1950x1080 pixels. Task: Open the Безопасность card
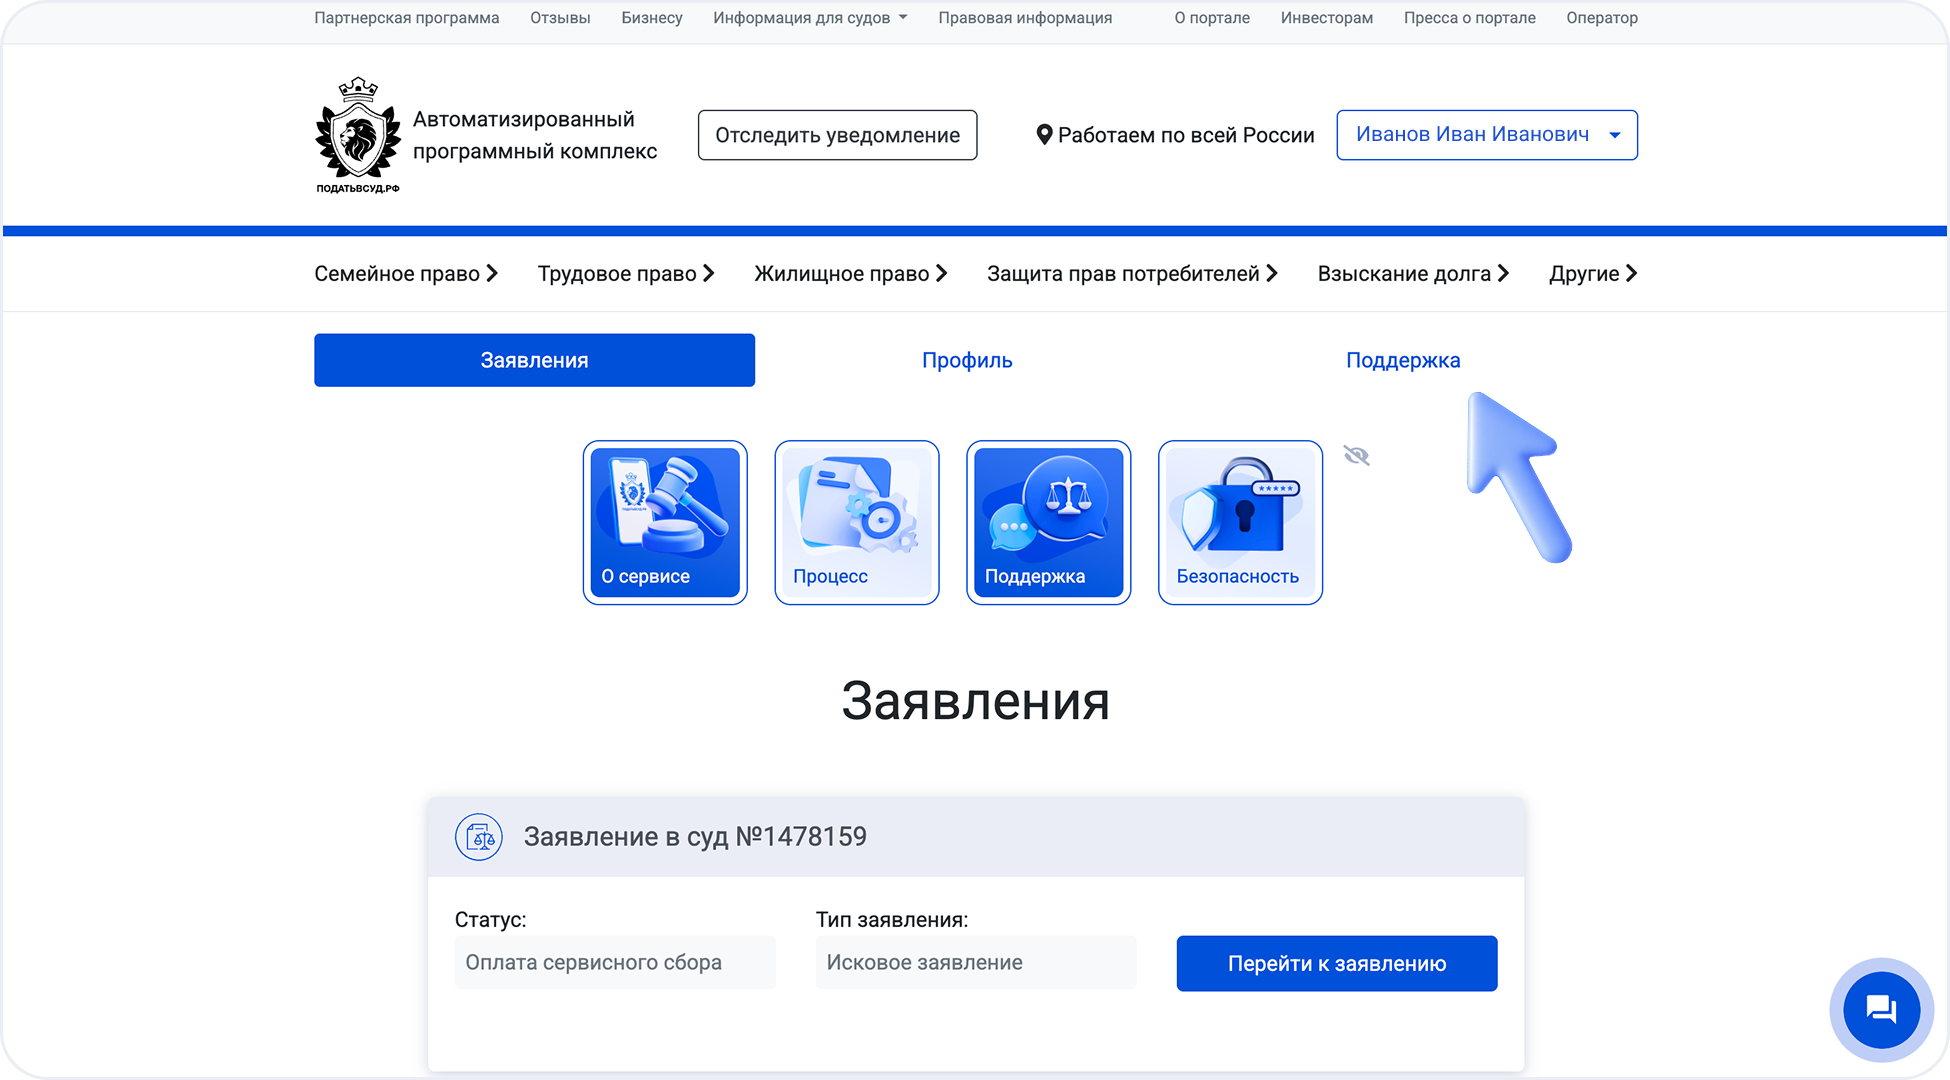tap(1240, 523)
